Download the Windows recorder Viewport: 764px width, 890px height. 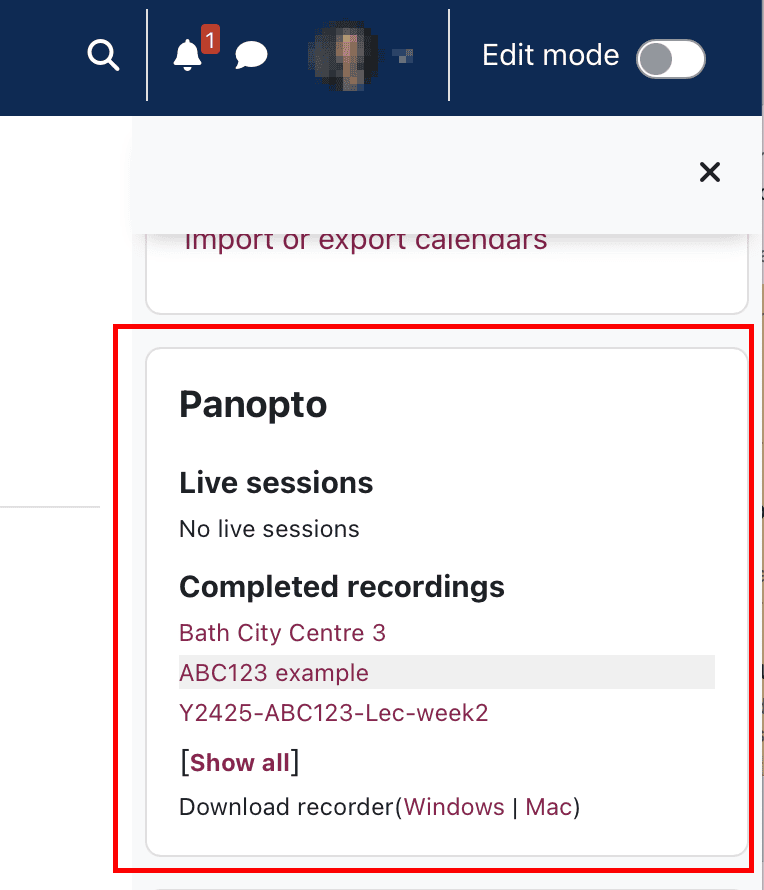[454, 807]
